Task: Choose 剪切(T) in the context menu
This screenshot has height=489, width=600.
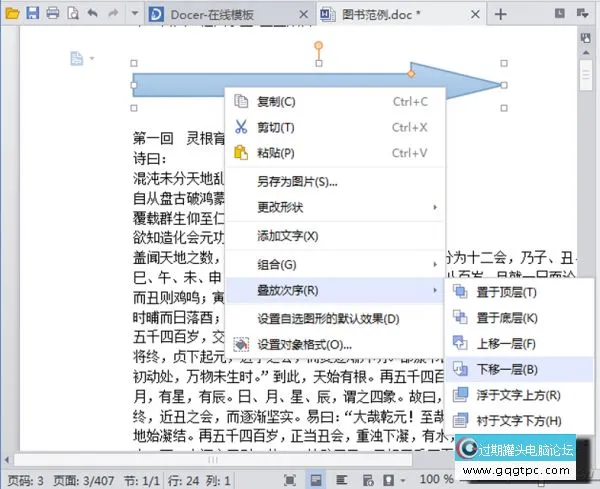Action: point(335,127)
